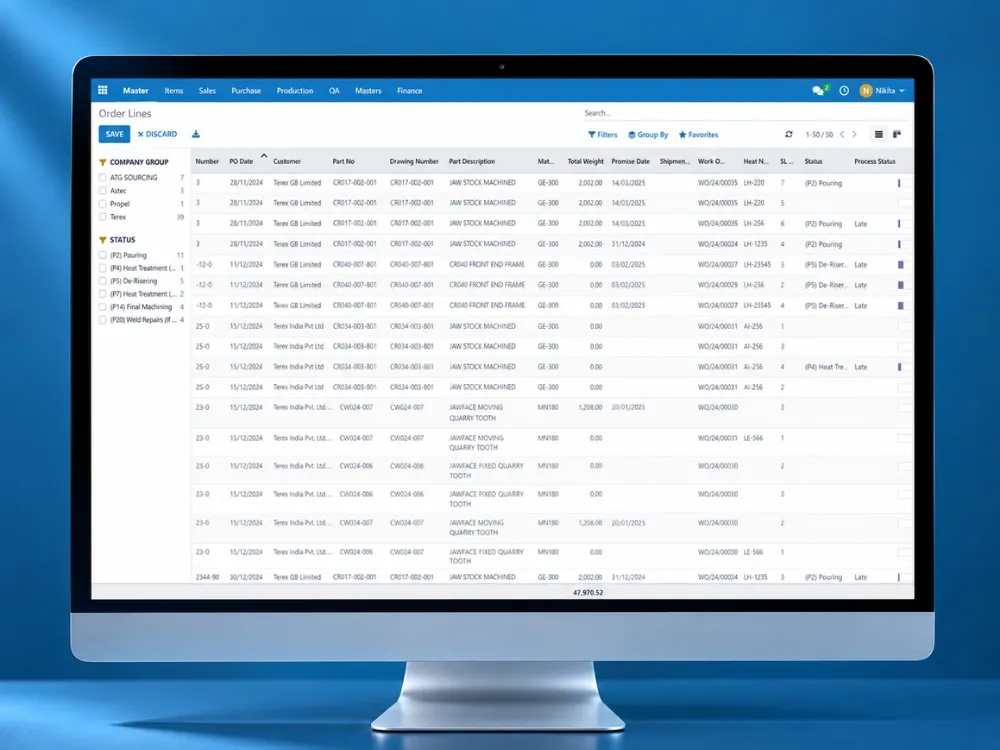Click the '2344-90' number cell
This screenshot has height=750, width=1000.
[x=207, y=577]
